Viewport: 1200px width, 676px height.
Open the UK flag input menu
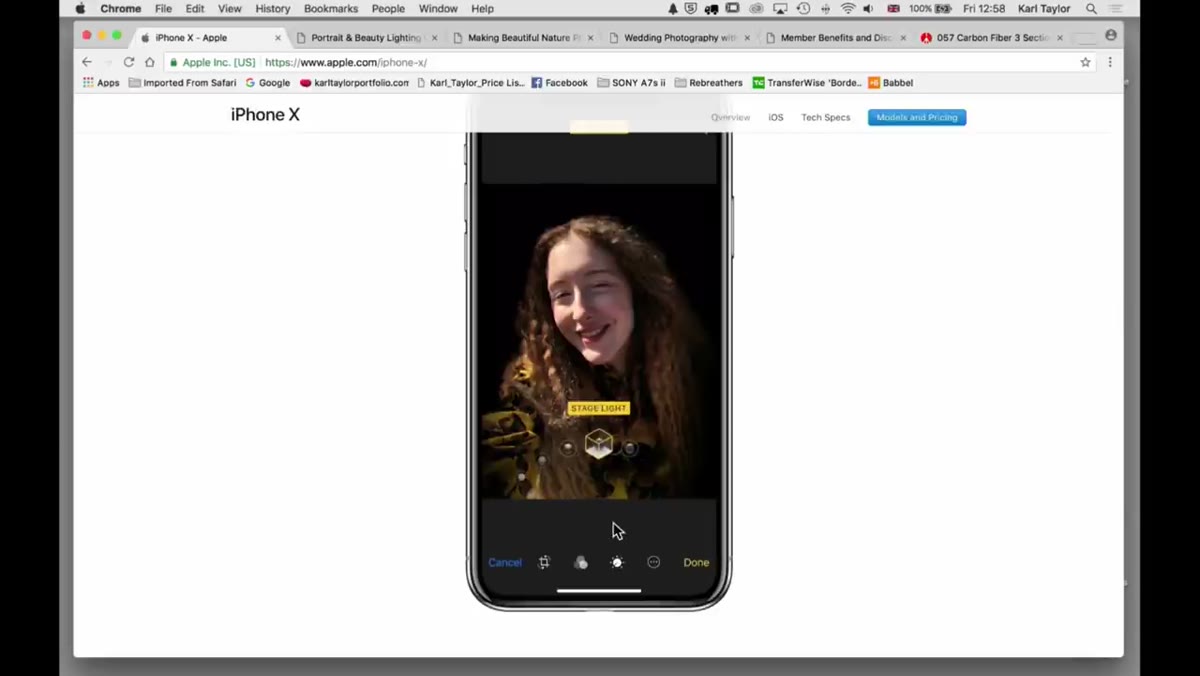pyautogui.click(x=893, y=9)
